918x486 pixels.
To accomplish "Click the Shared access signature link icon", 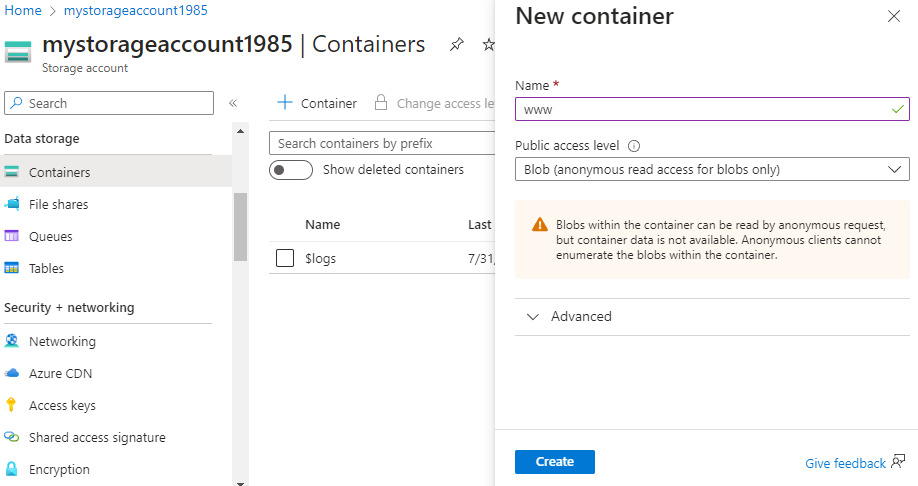I will point(11,437).
